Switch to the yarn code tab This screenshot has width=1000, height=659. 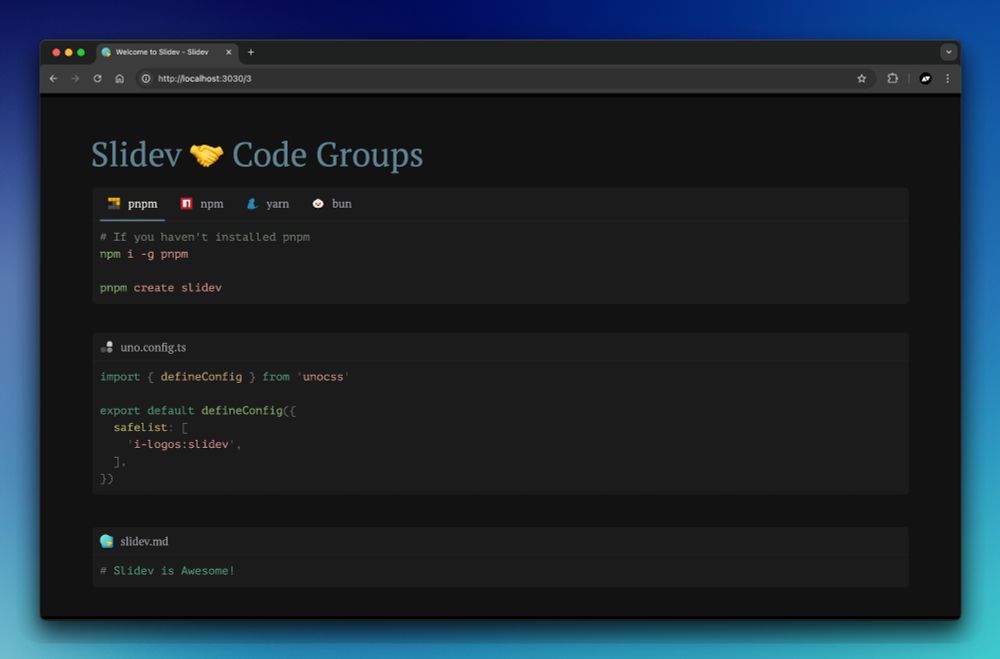tap(268, 204)
